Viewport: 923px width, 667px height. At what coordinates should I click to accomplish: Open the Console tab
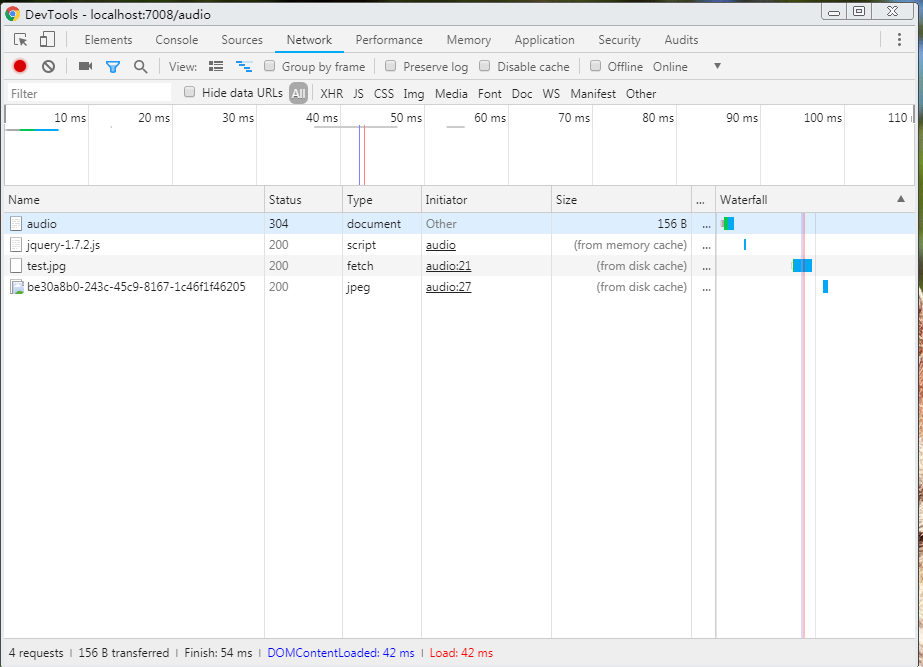point(177,39)
